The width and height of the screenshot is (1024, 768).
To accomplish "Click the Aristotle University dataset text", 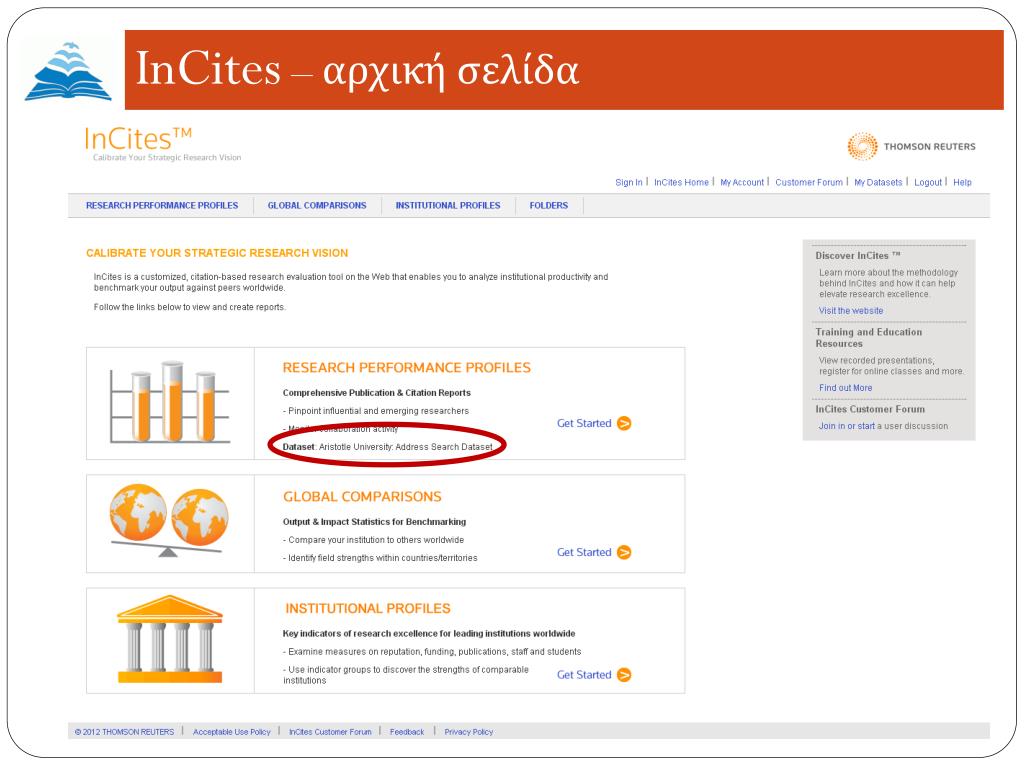I will coord(406,447).
